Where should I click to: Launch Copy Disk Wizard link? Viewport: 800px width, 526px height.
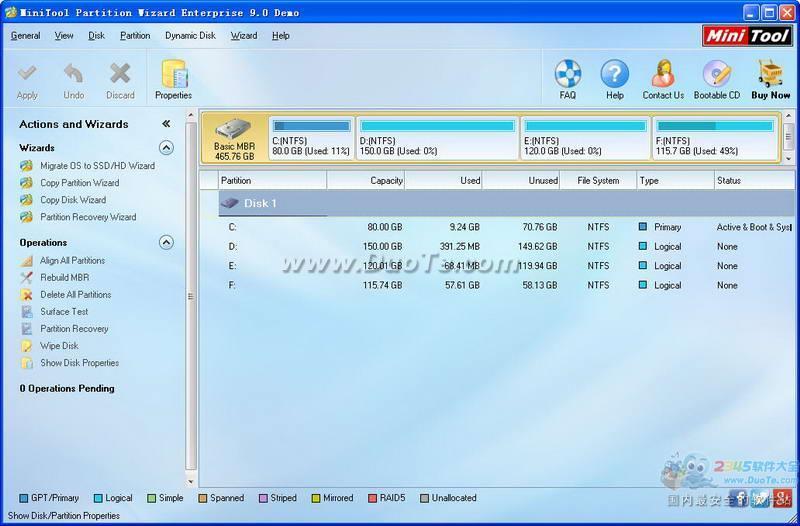point(73,200)
